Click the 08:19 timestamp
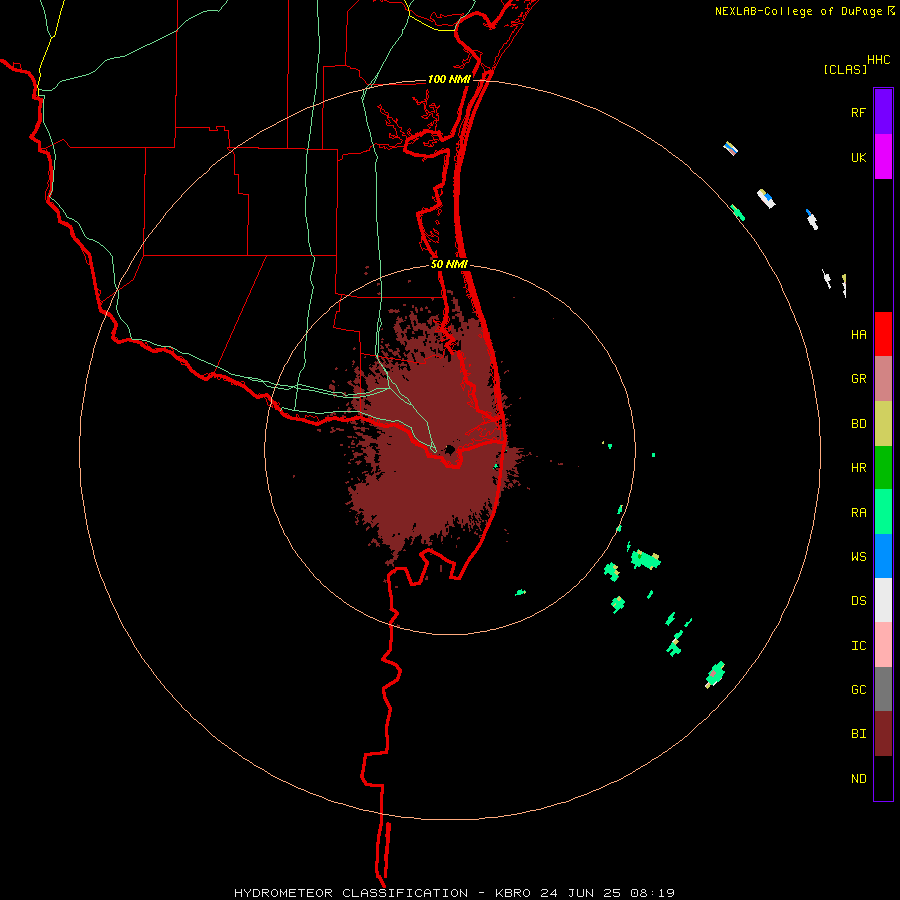The height and width of the screenshot is (900, 900). (652, 893)
